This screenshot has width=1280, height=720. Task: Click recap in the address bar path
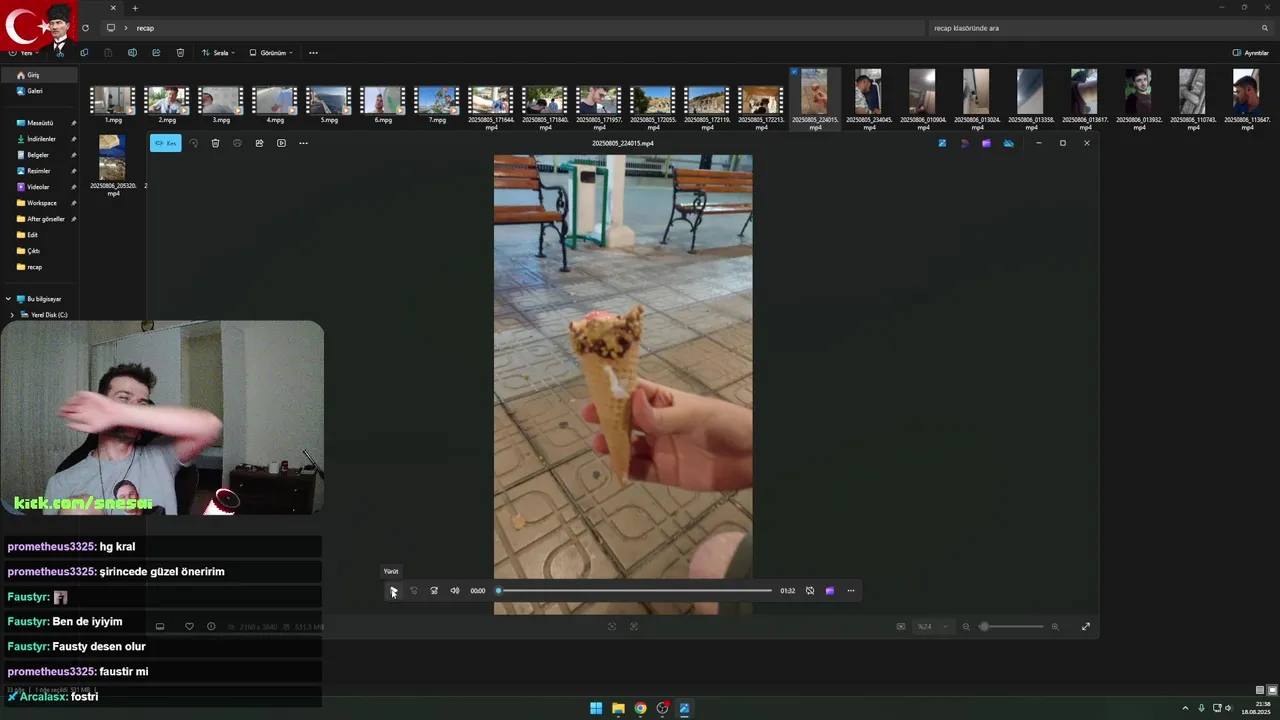[145, 28]
